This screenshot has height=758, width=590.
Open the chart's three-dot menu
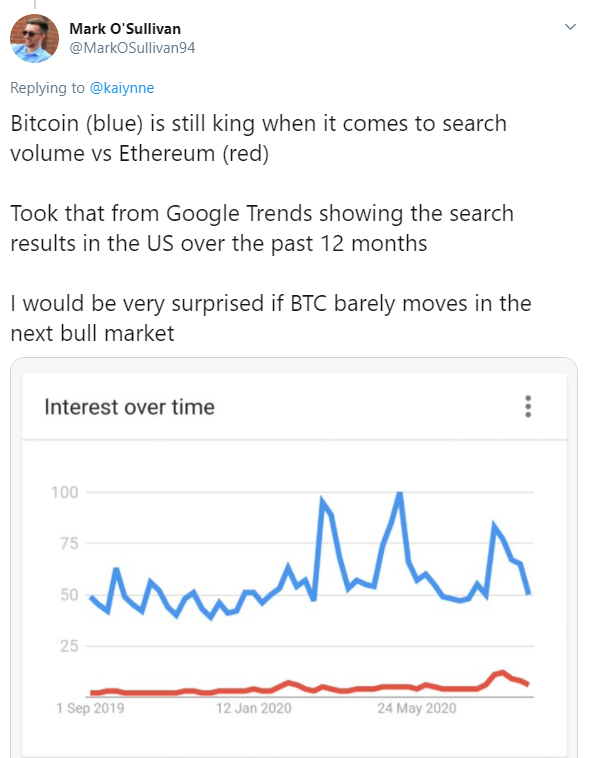(528, 406)
